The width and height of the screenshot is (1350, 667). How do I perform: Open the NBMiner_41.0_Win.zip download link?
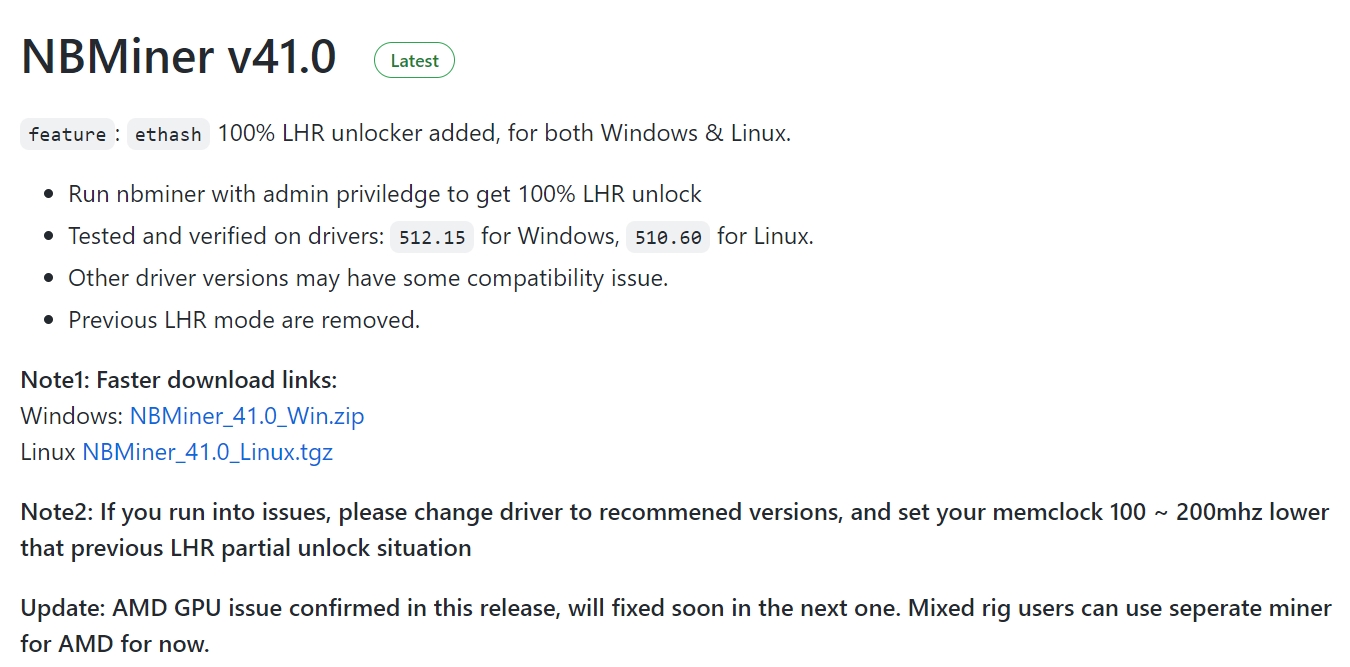pos(247,416)
